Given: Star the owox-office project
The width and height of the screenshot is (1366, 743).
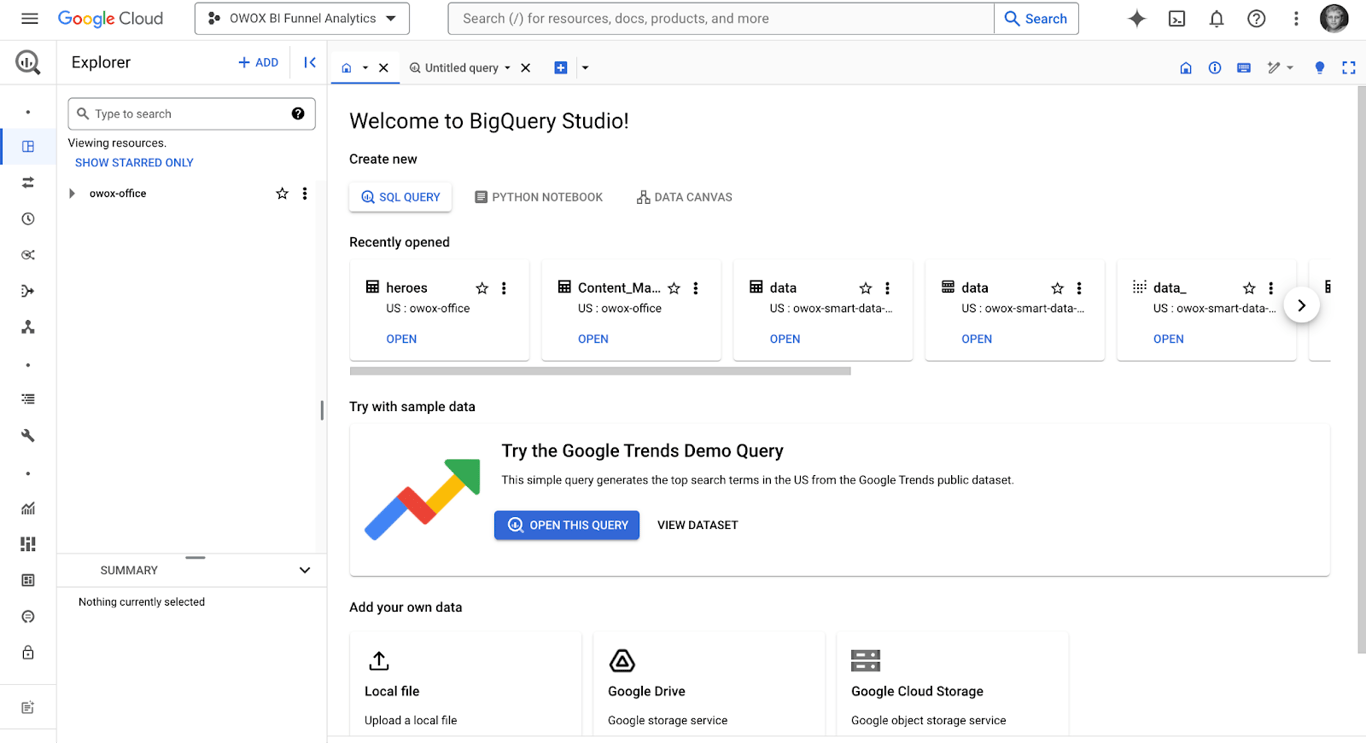Looking at the screenshot, I should point(282,194).
